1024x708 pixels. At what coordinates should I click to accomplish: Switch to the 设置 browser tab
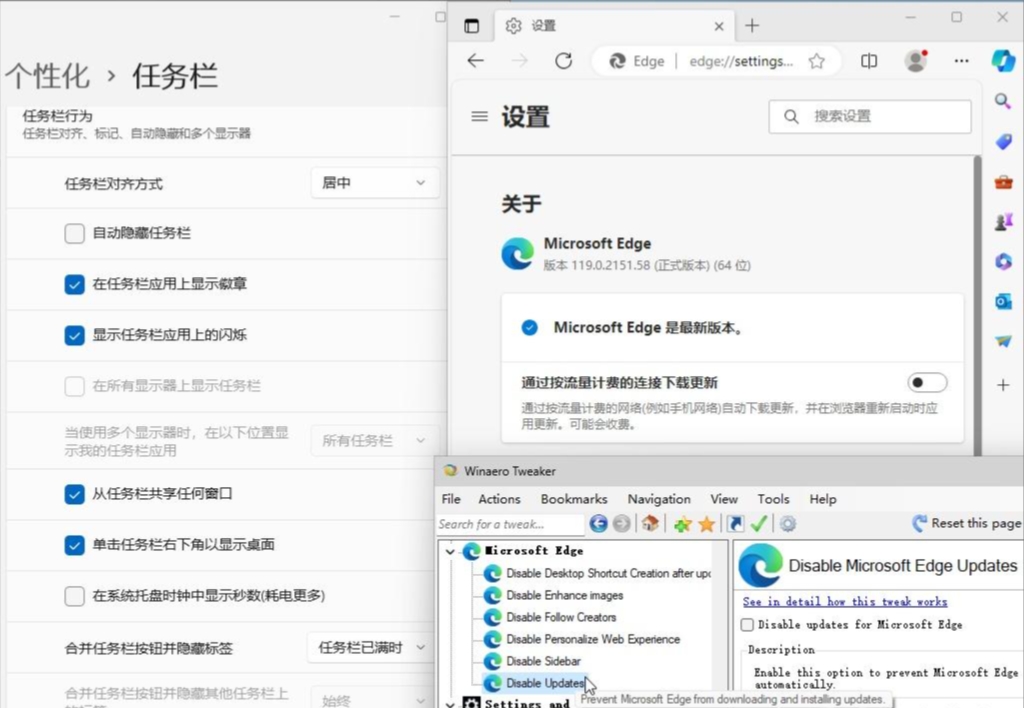click(x=560, y=26)
